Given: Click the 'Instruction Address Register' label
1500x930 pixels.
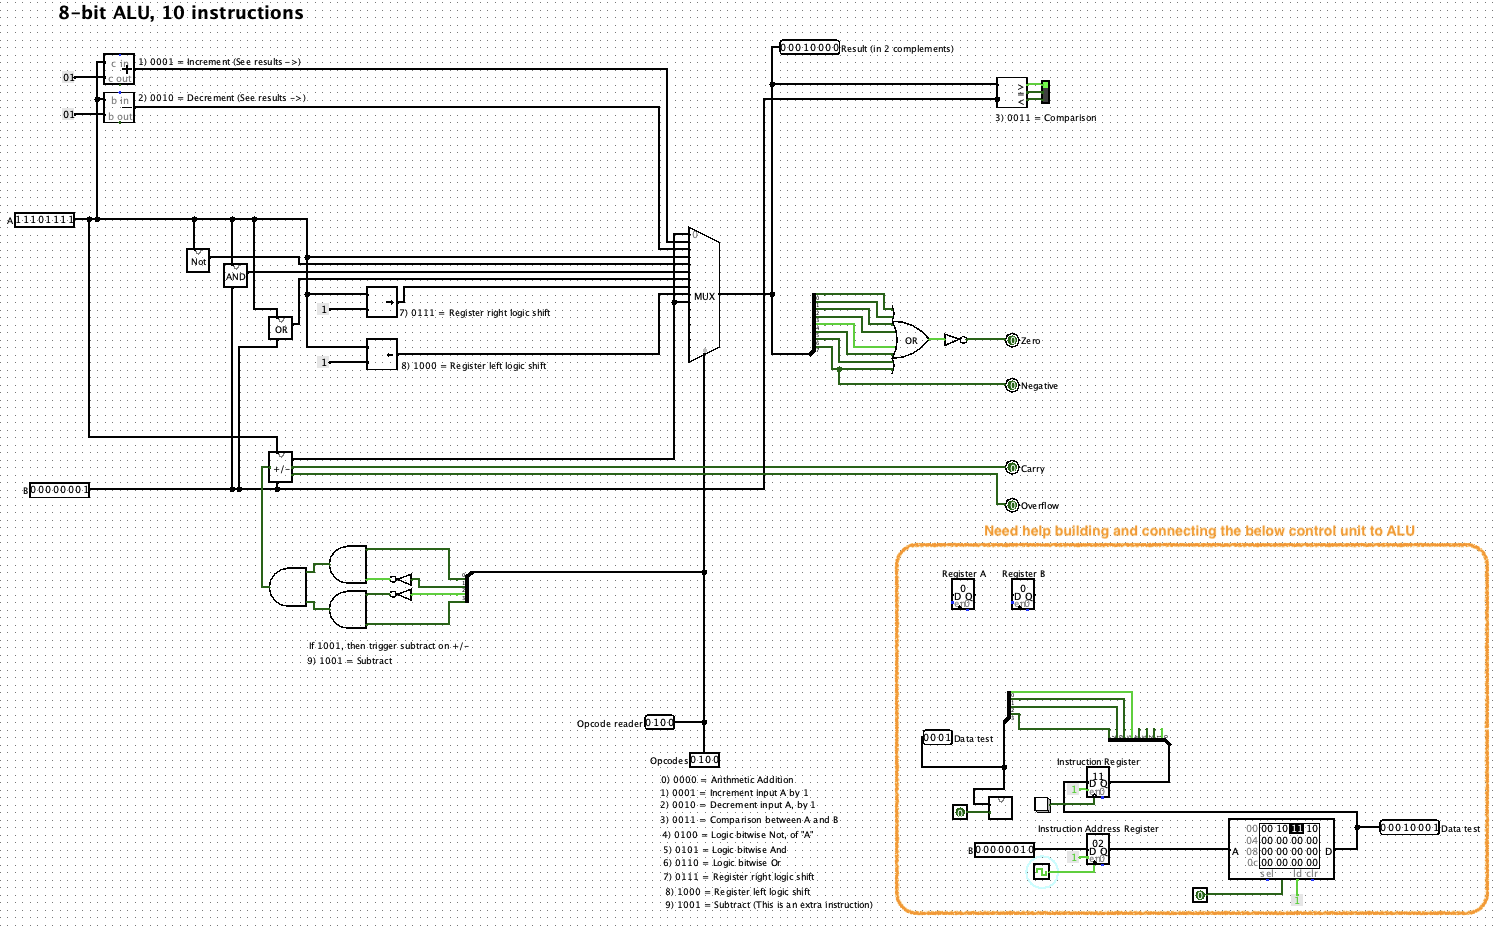Looking at the screenshot, I should coord(1098,829).
